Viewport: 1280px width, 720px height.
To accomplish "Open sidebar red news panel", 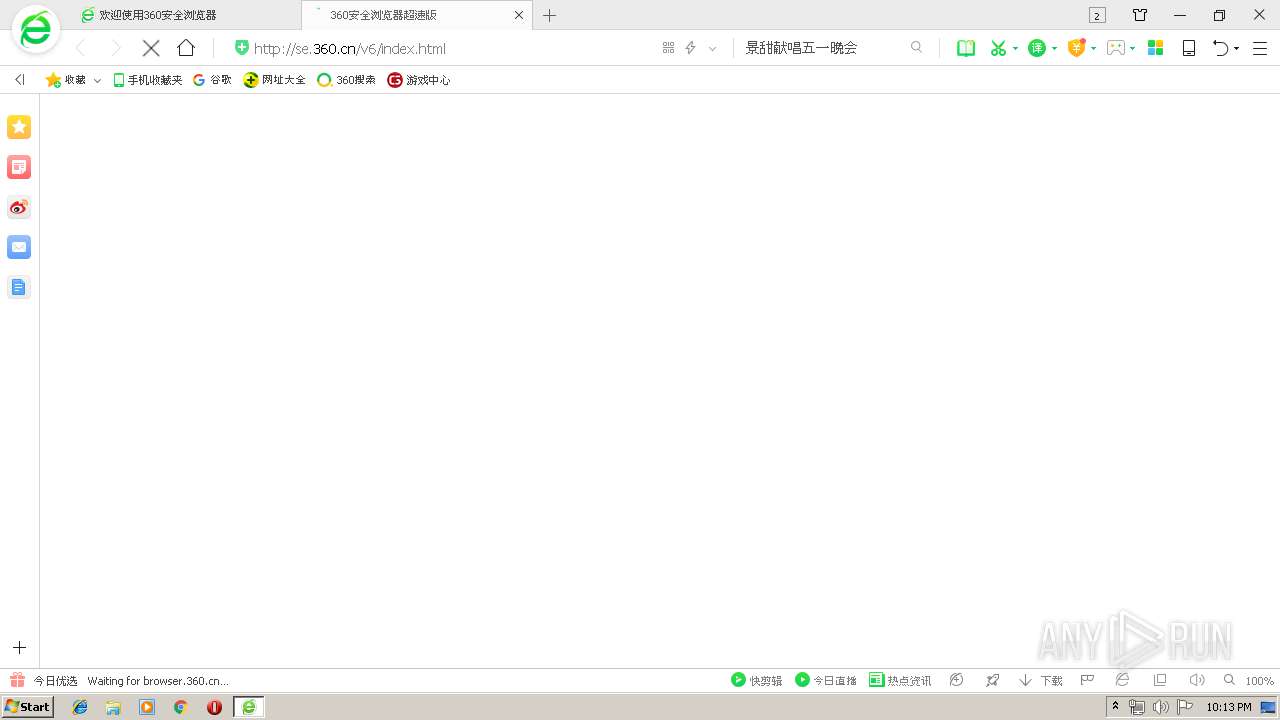I will point(19,167).
